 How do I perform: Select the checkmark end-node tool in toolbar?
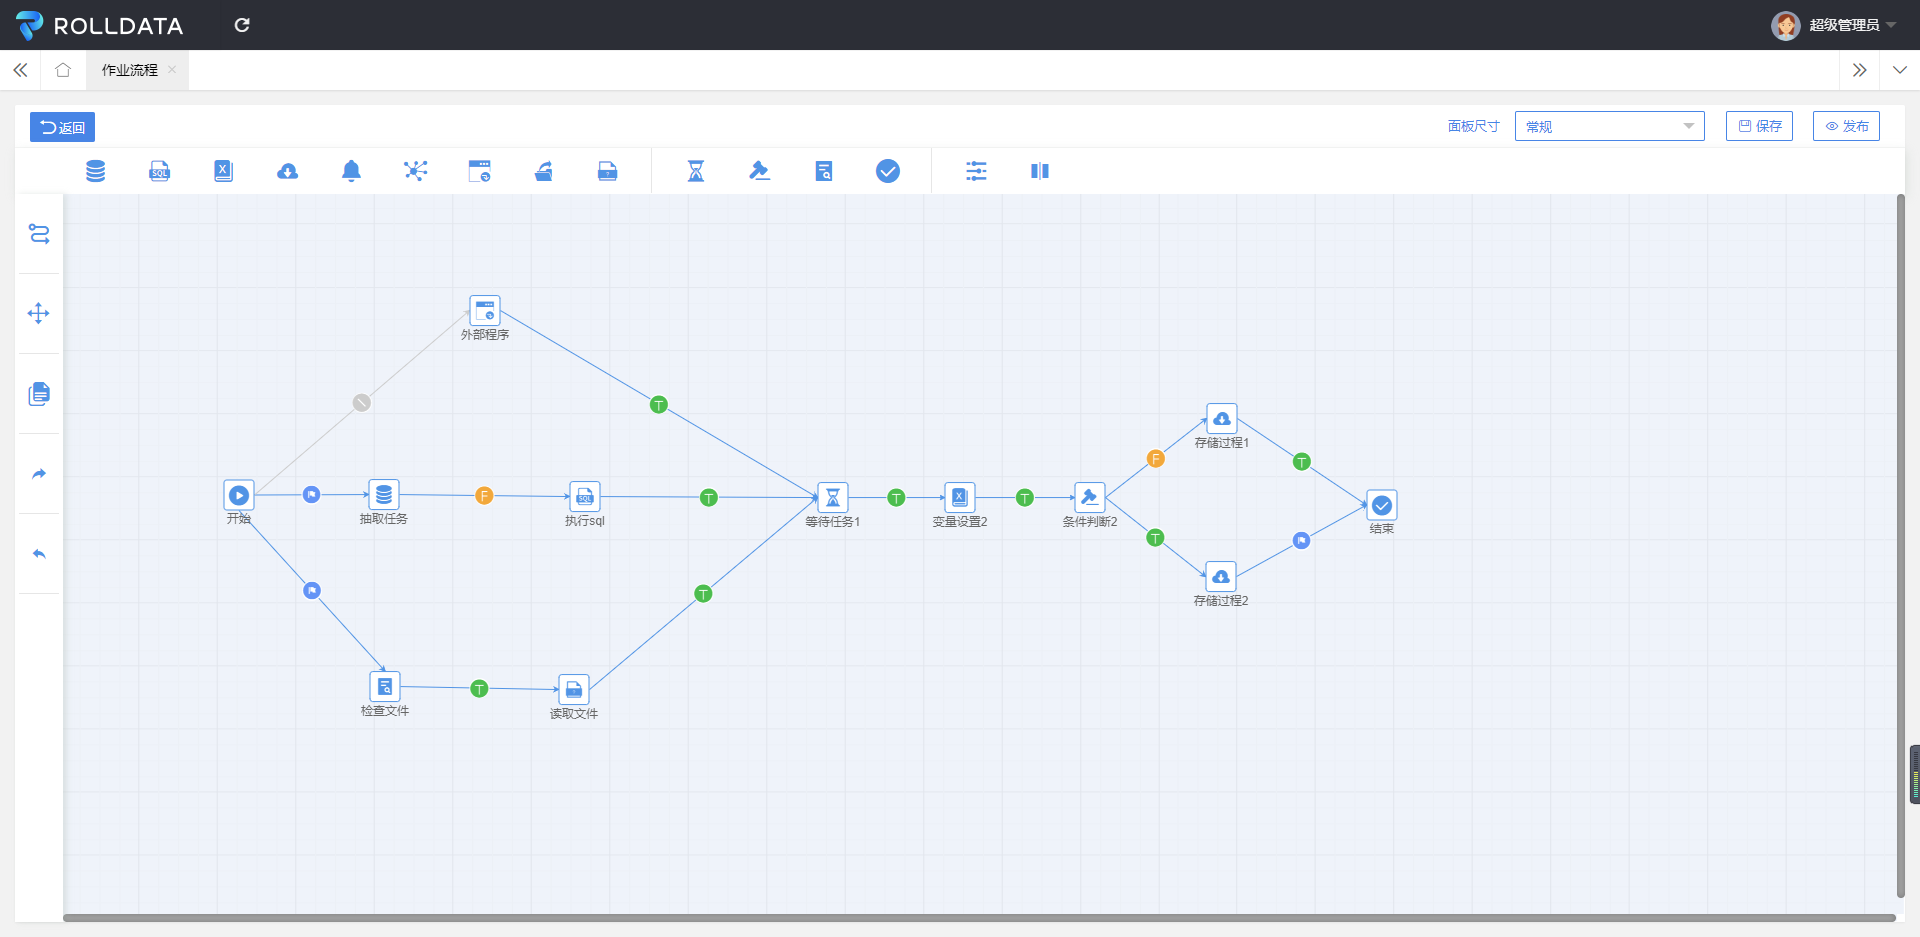[x=888, y=171]
